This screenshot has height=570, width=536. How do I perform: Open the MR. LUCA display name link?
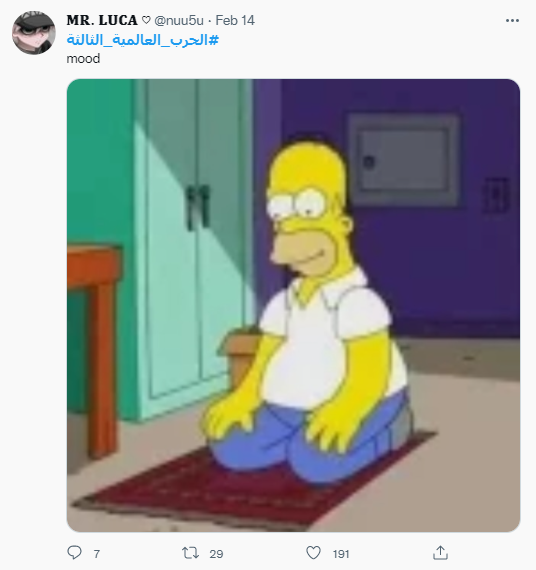point(102,20)
